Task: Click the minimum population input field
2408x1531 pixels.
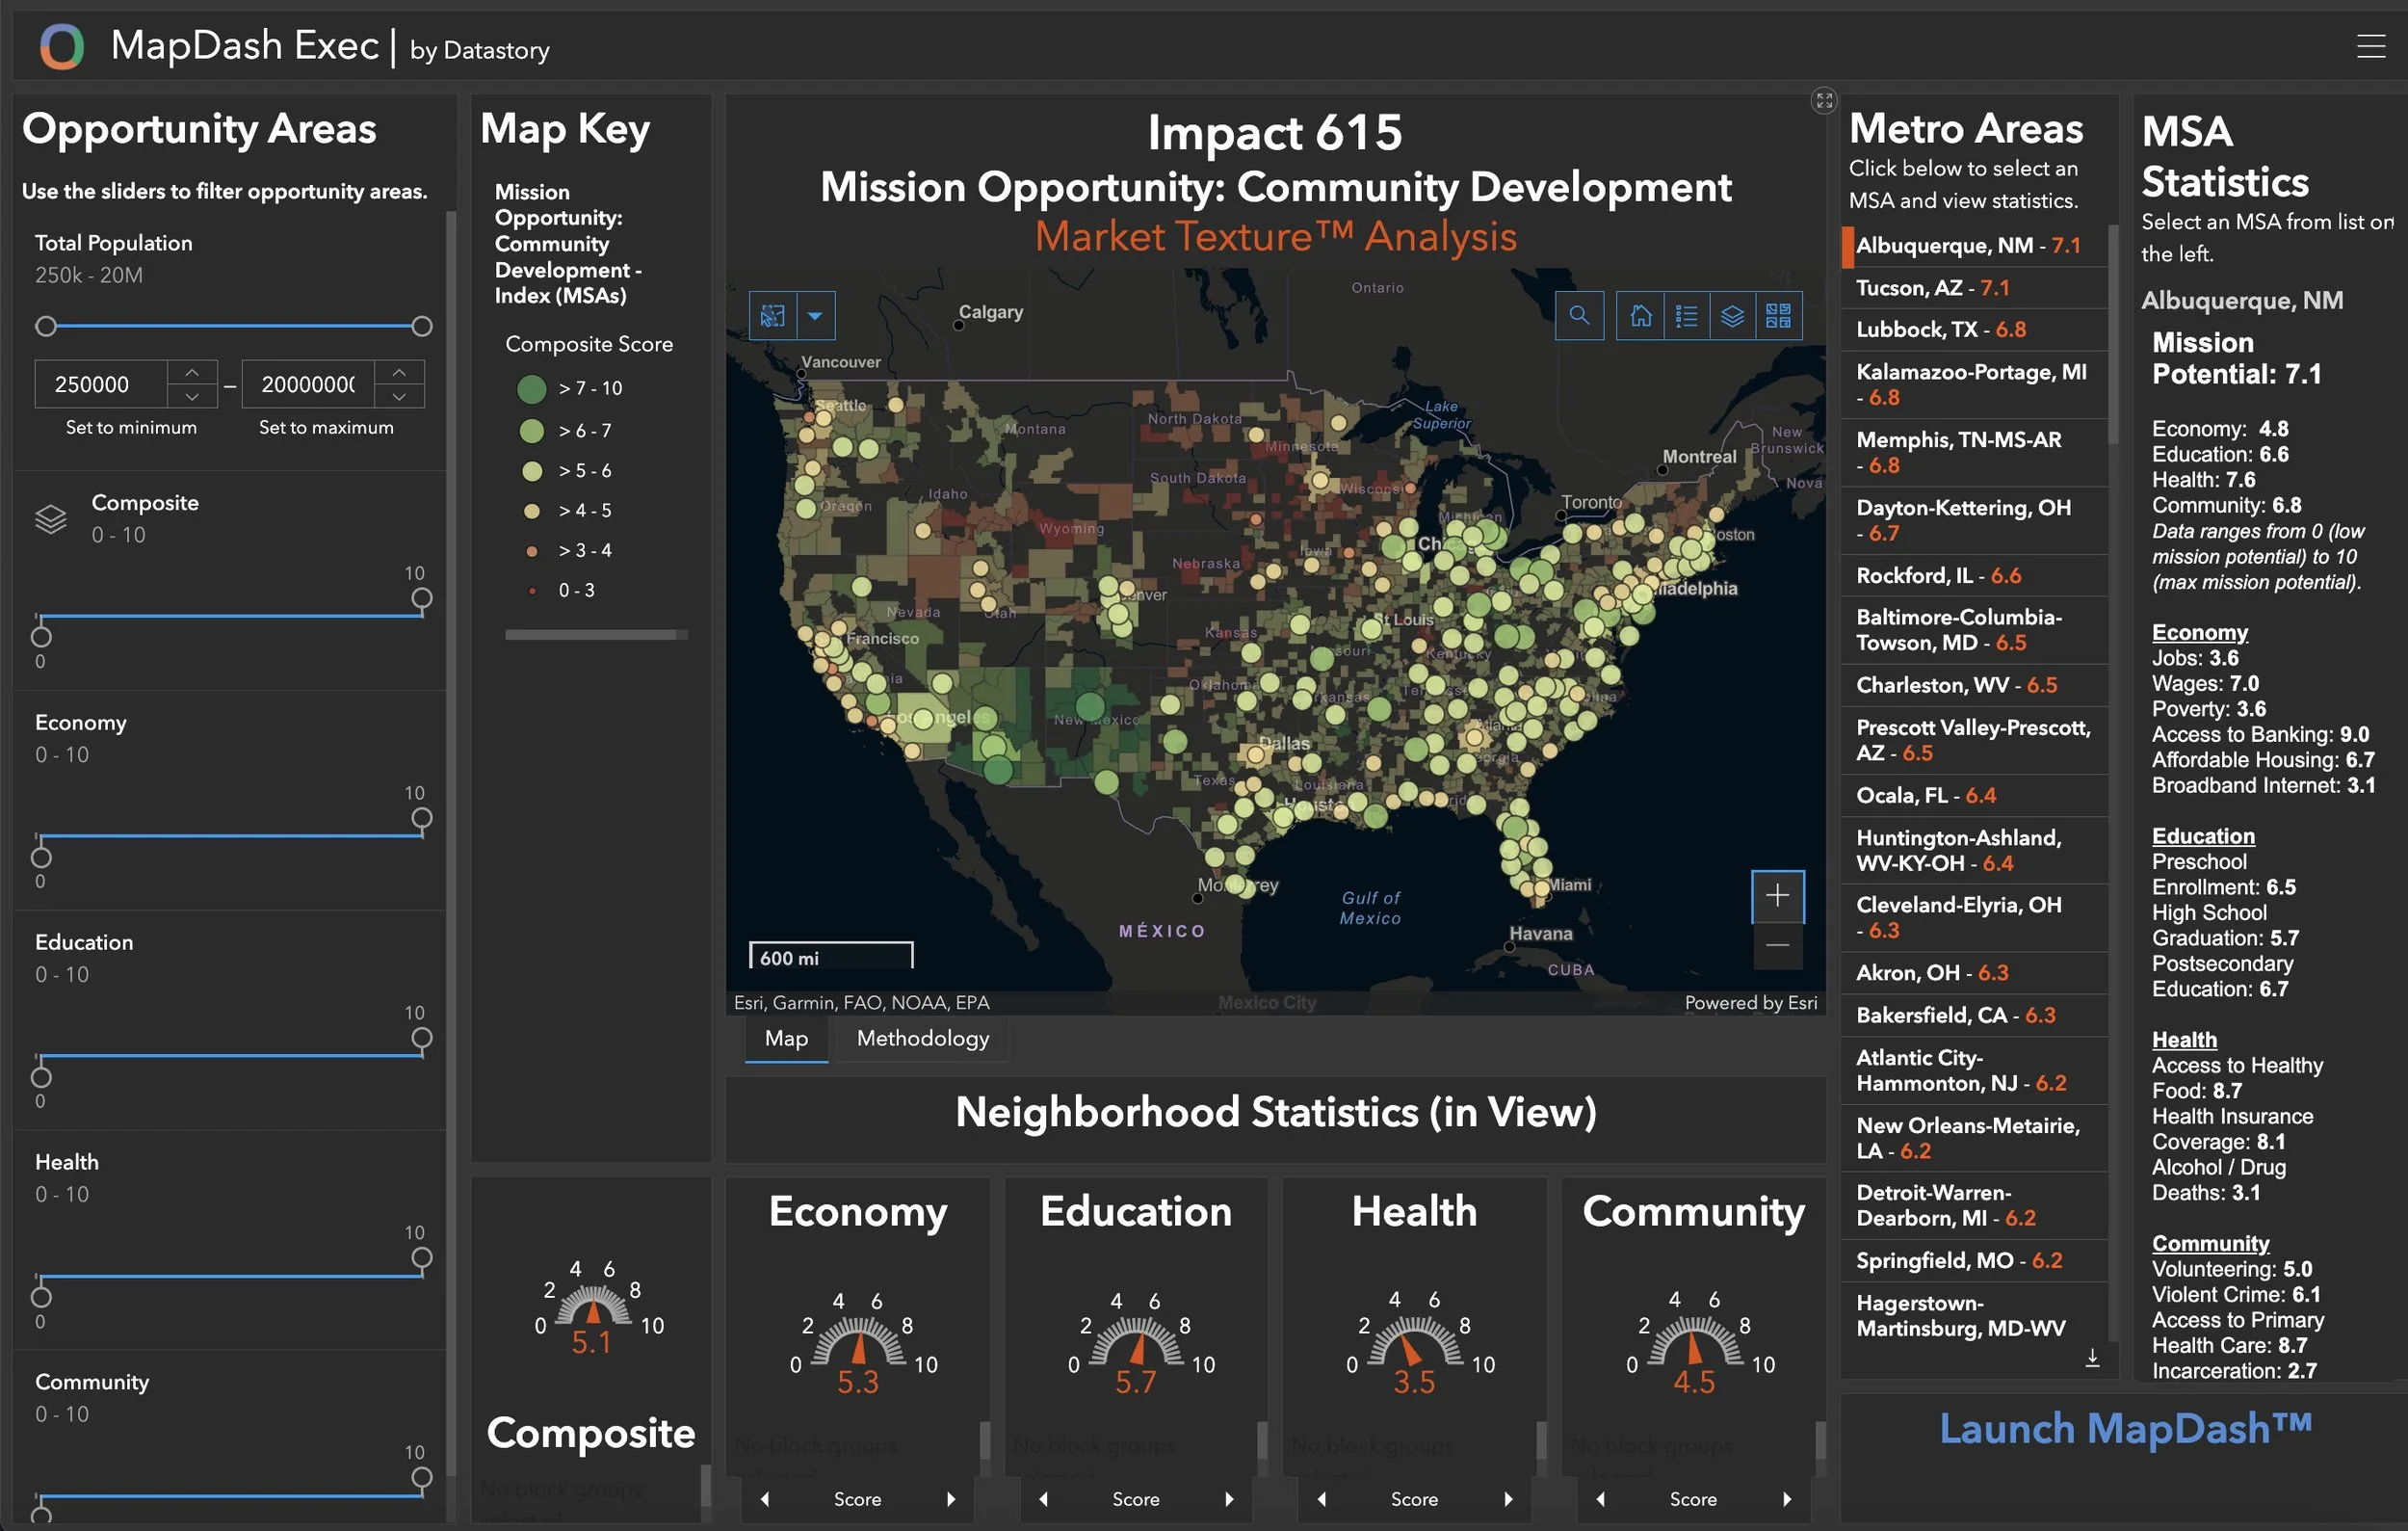Action: [100, 384]
